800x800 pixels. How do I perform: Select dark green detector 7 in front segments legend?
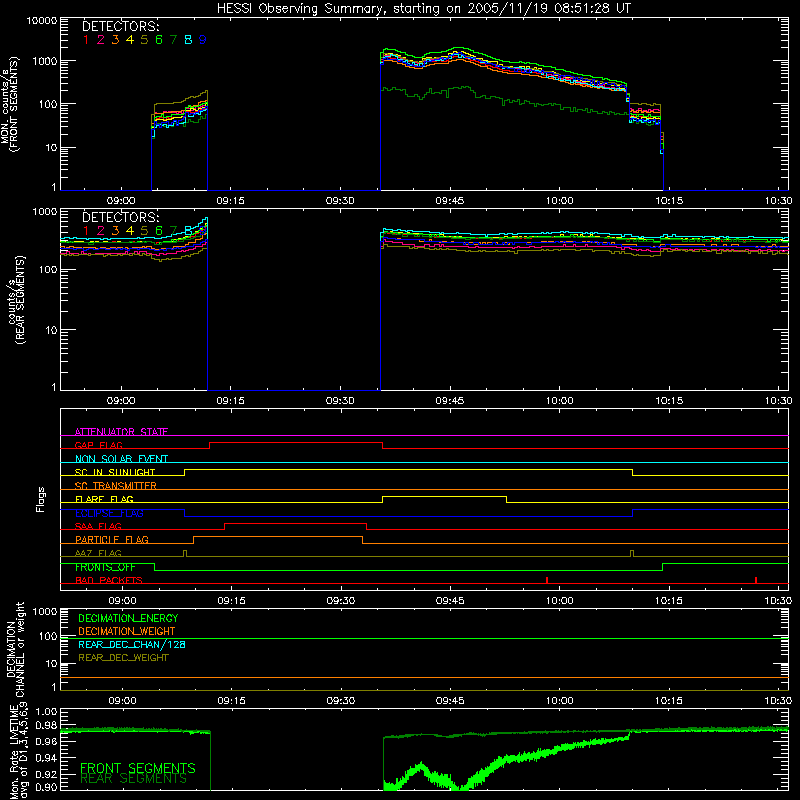173,40
